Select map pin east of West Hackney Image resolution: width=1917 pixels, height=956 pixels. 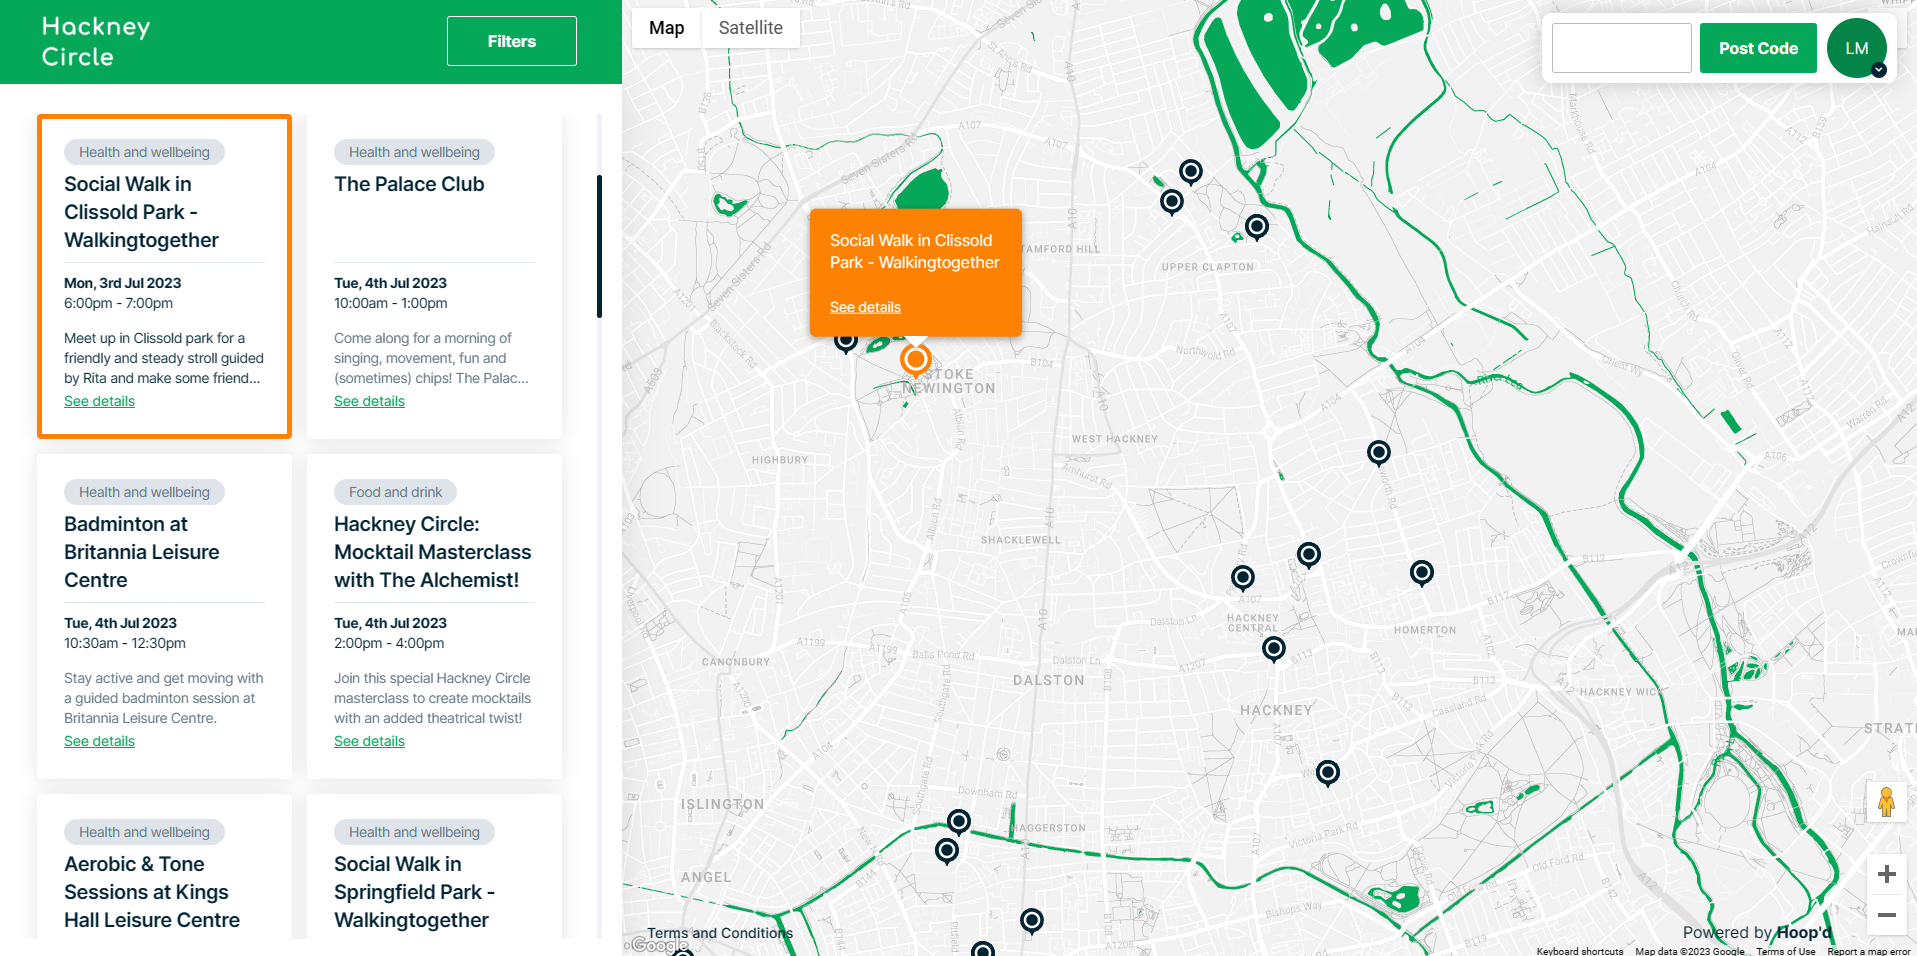[1379, 454]
